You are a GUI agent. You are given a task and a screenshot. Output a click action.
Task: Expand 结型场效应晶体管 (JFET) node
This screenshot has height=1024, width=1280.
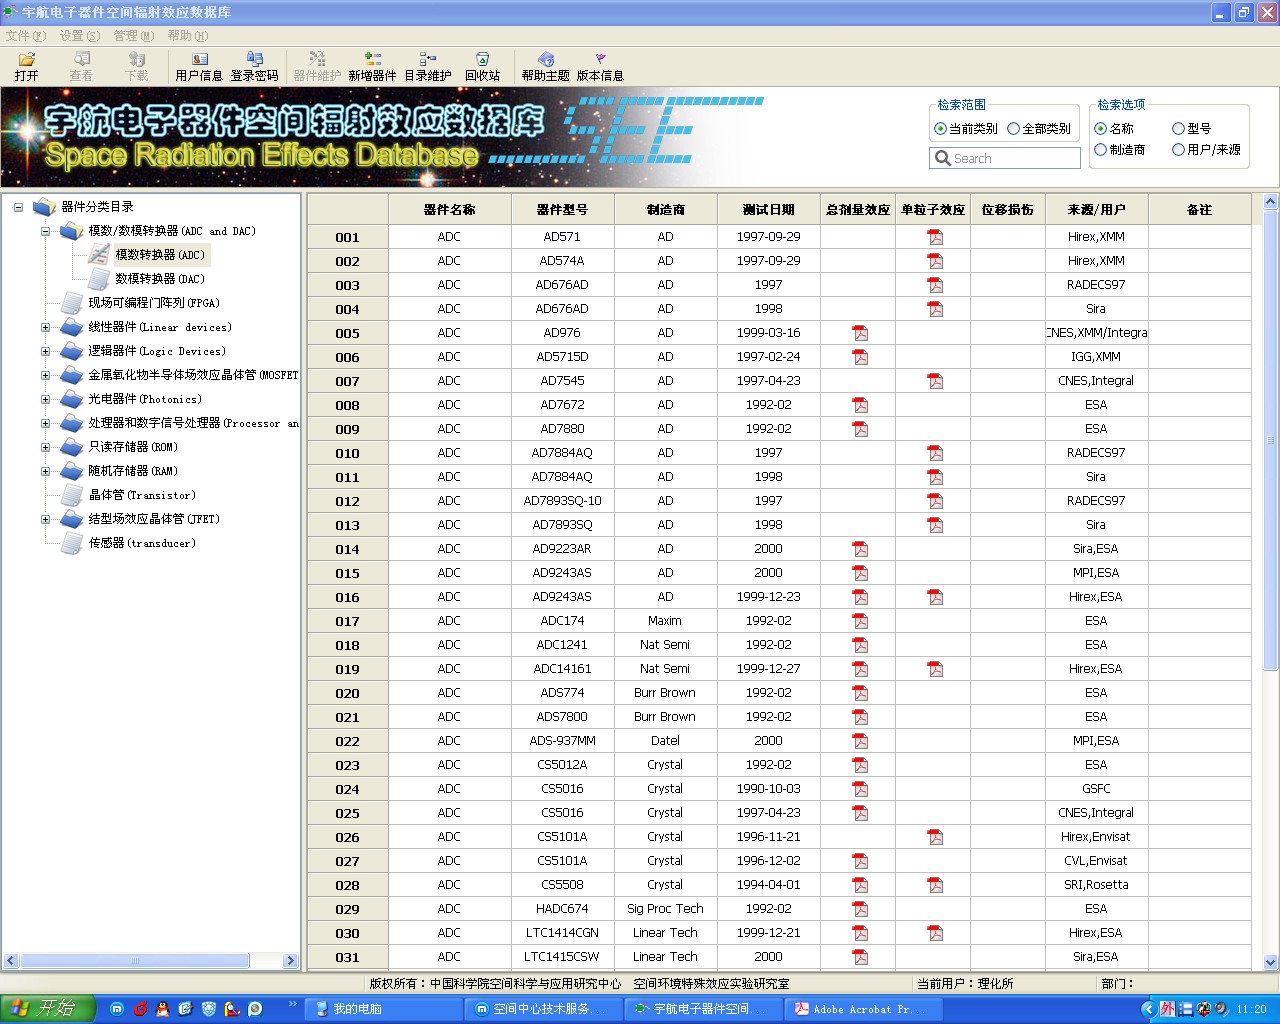[x=45, y=519]
